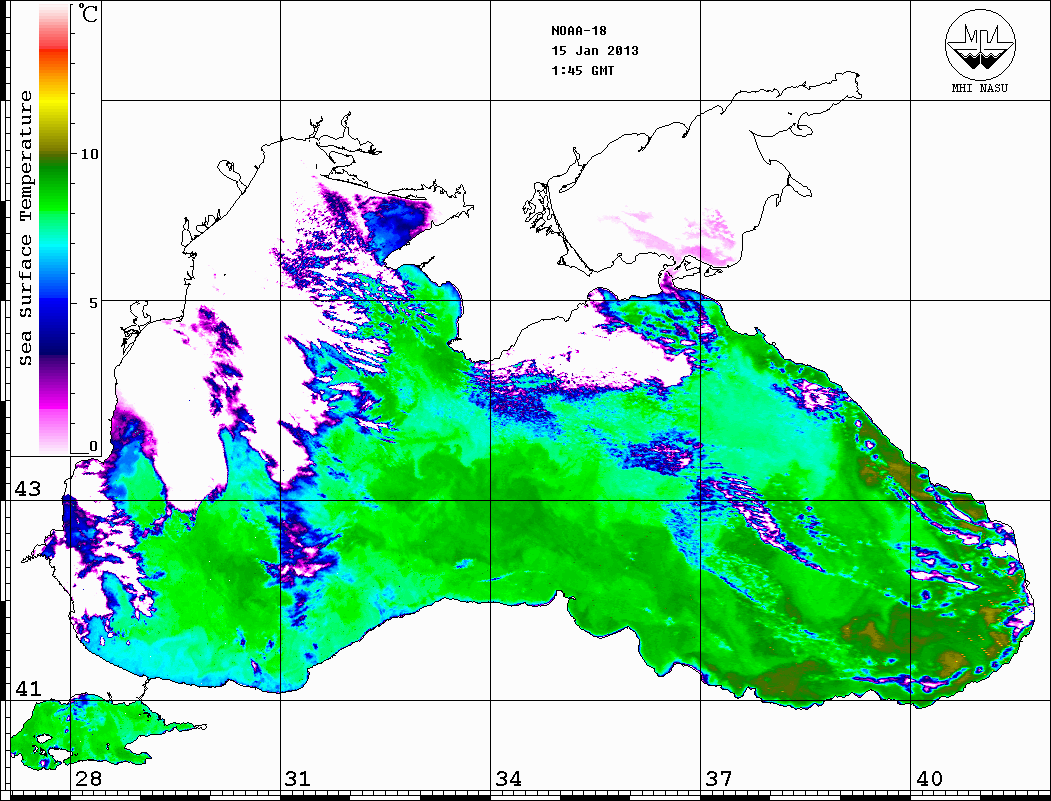Click latitude label '43'
Viewport: 1051px width, 801px height.
(28, 489)
